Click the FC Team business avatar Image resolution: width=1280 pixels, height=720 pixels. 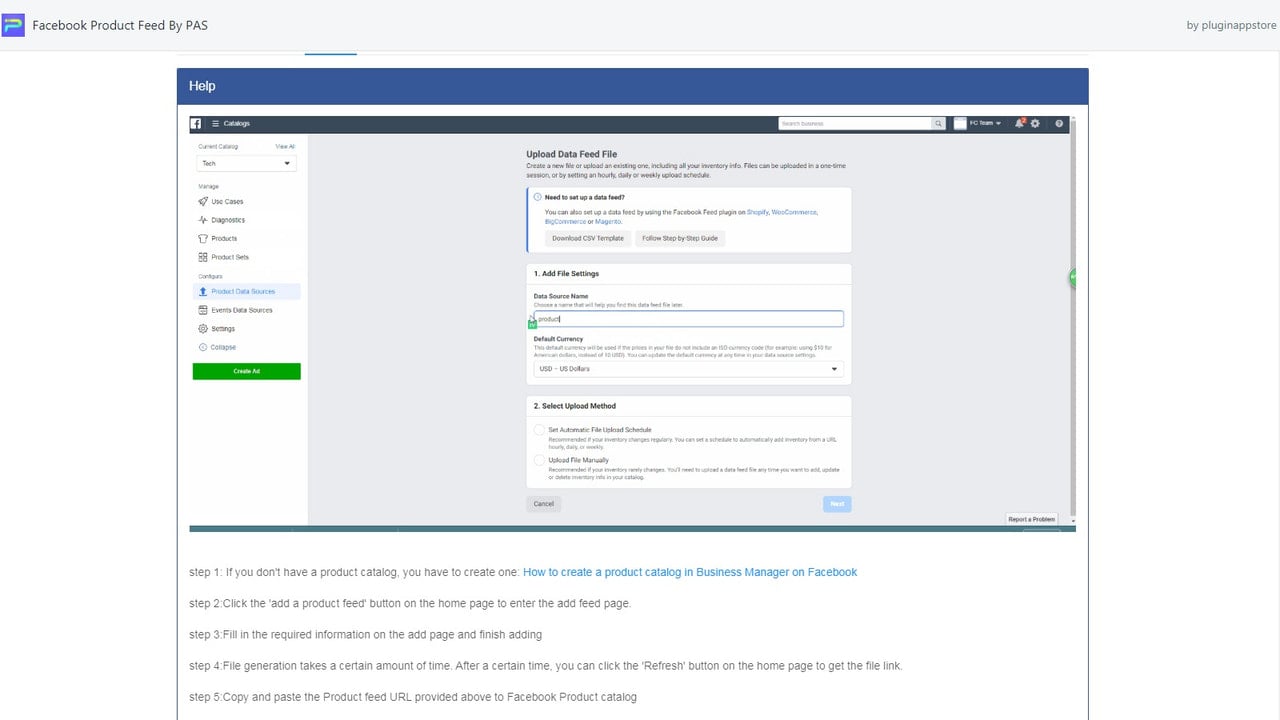pyautogui.click(x=960, y=123)
